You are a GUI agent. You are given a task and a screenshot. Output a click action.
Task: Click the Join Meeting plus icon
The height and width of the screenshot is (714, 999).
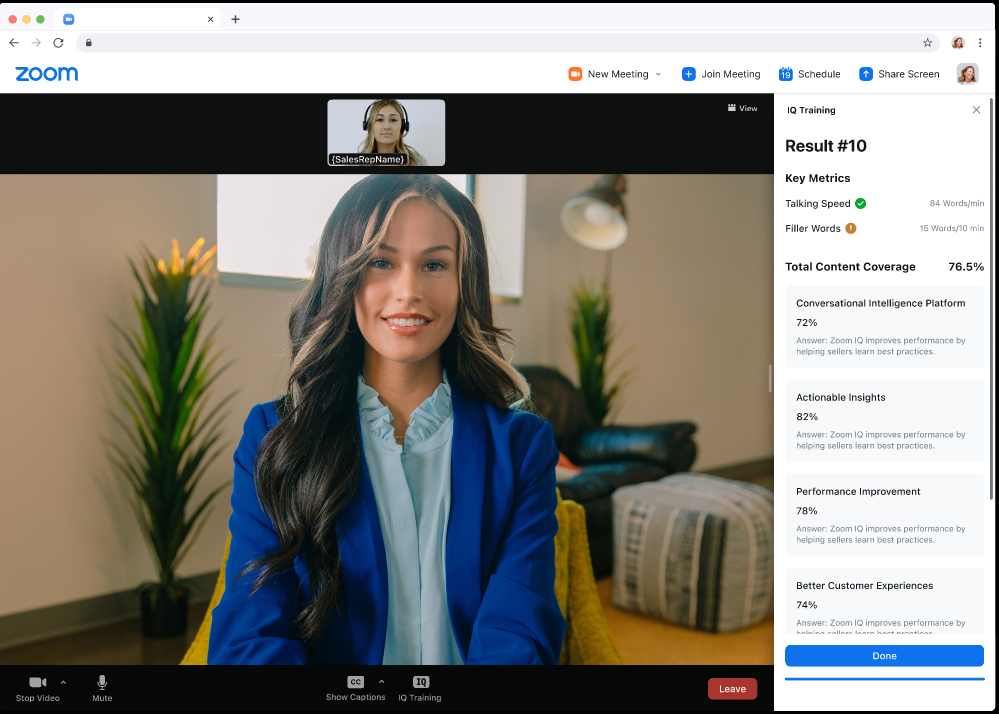pos(688,73)
